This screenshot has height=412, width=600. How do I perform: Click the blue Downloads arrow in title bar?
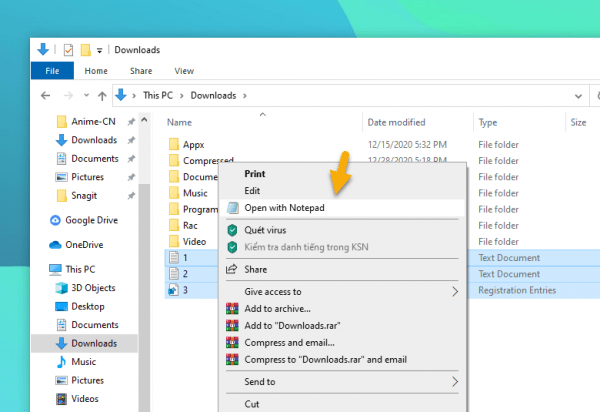point(43,49)
